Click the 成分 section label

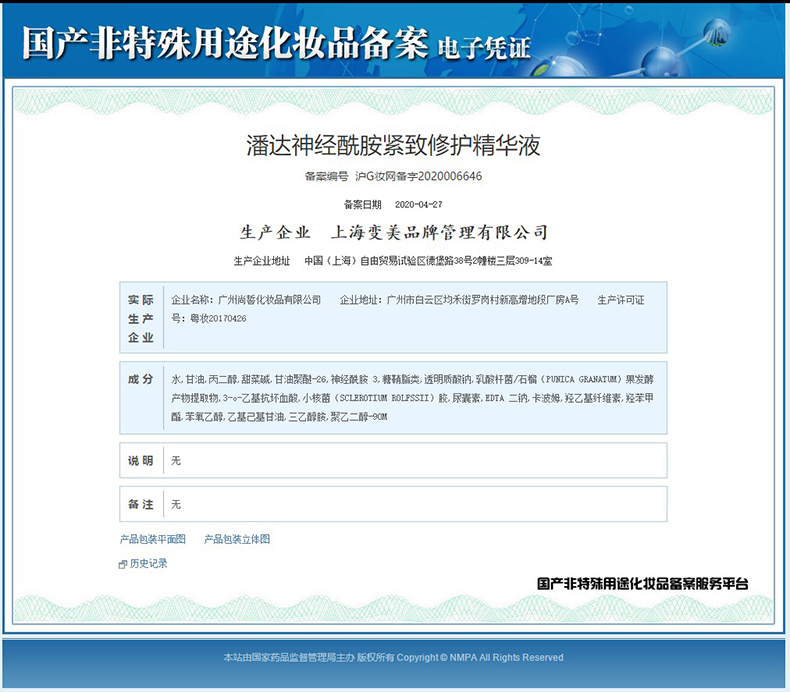(141, 379)
